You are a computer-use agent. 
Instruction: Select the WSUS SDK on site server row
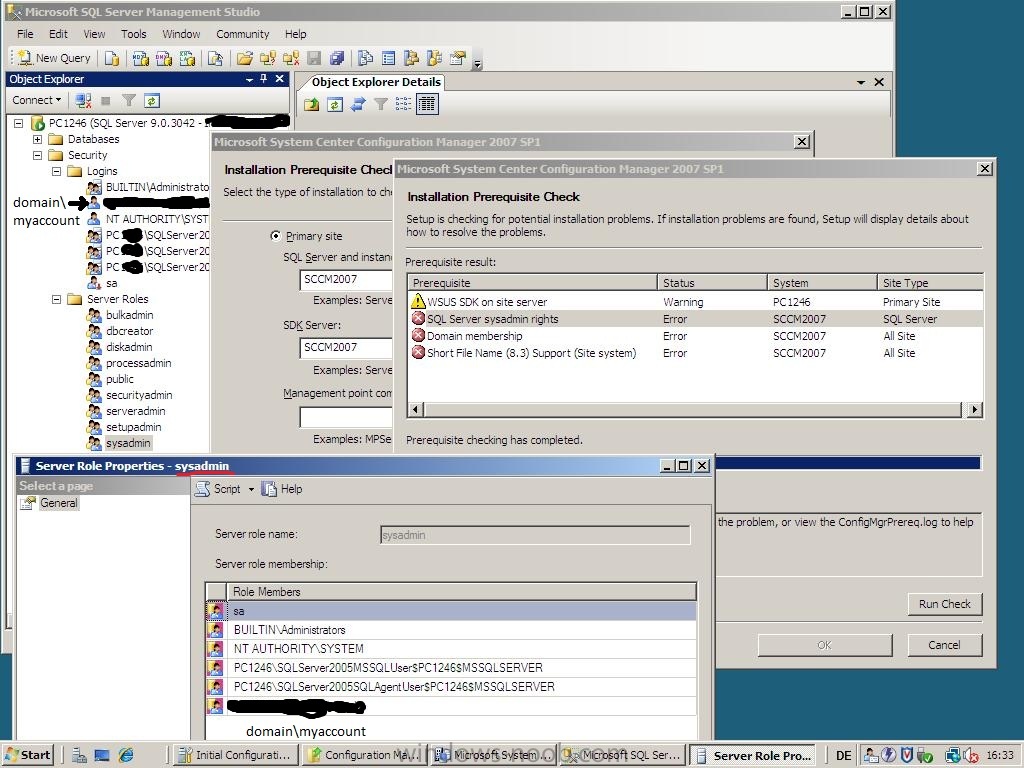pos(695,302)
